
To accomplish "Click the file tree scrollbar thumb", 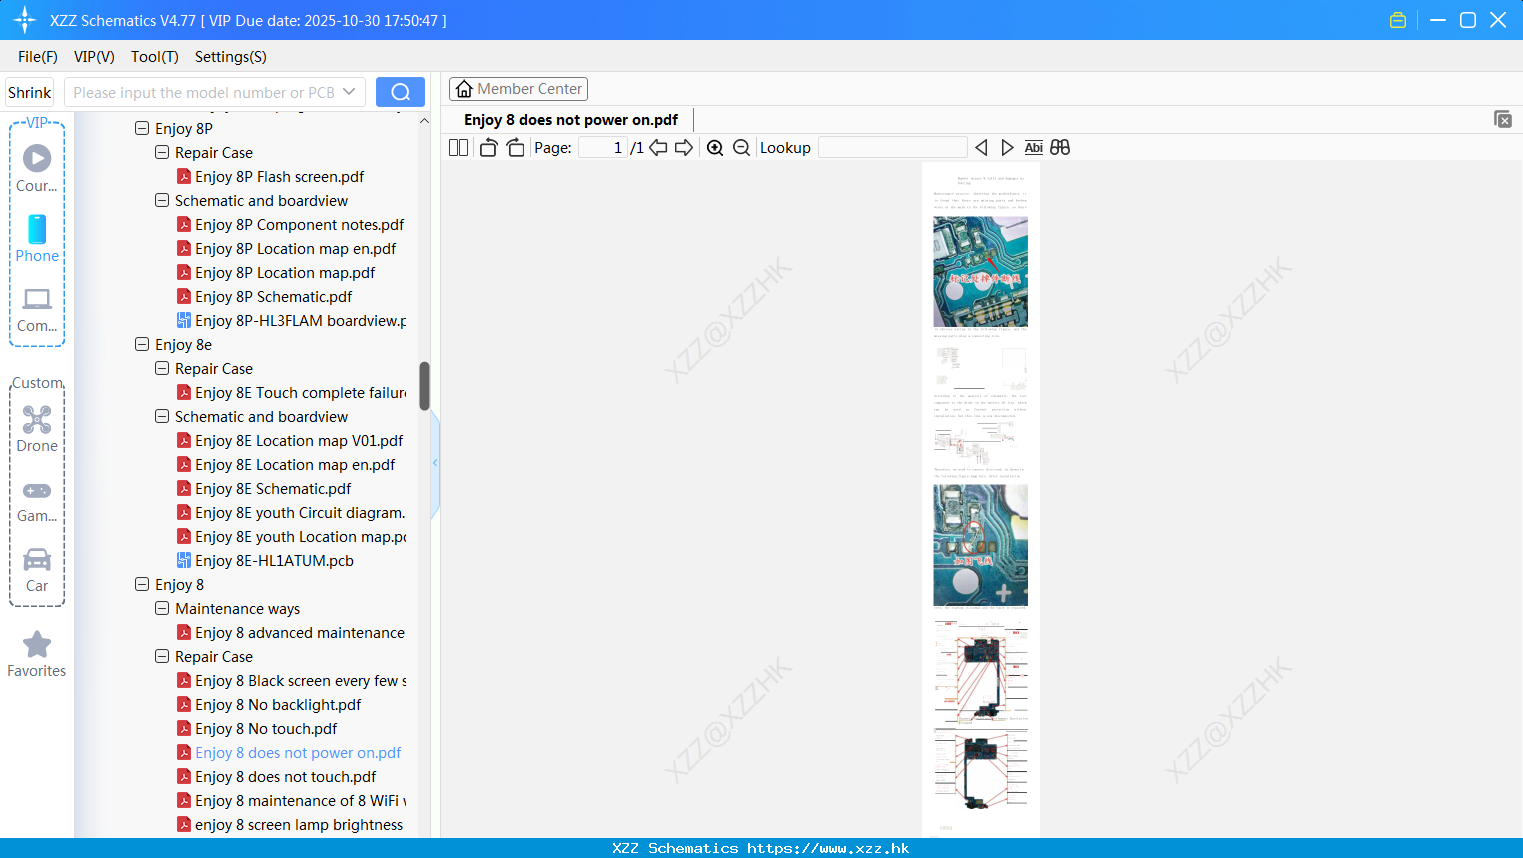I will 424,386.
